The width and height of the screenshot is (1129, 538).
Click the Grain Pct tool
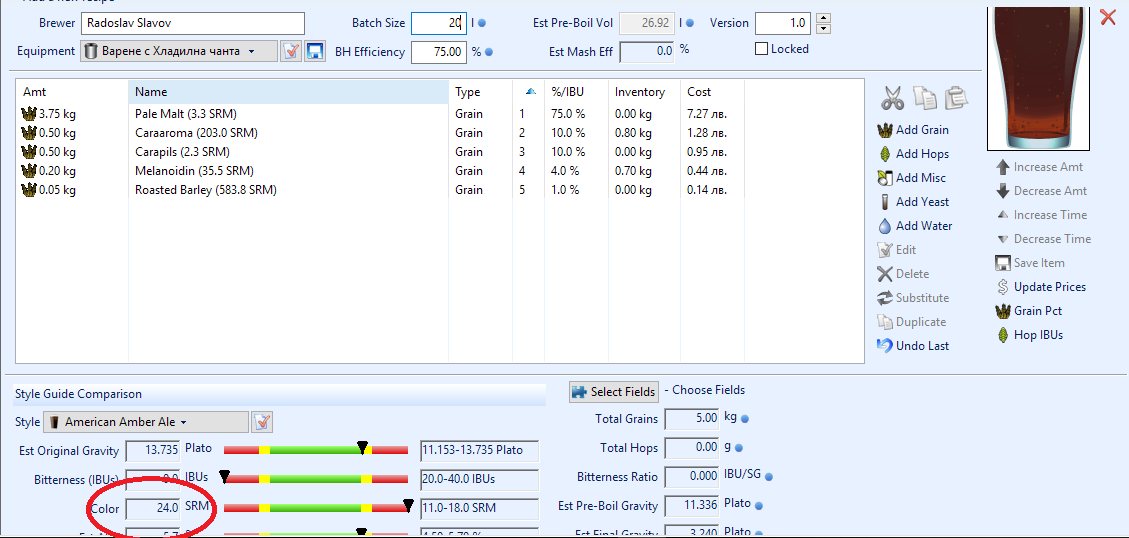pyautogui.click(x=1003, y=311)
